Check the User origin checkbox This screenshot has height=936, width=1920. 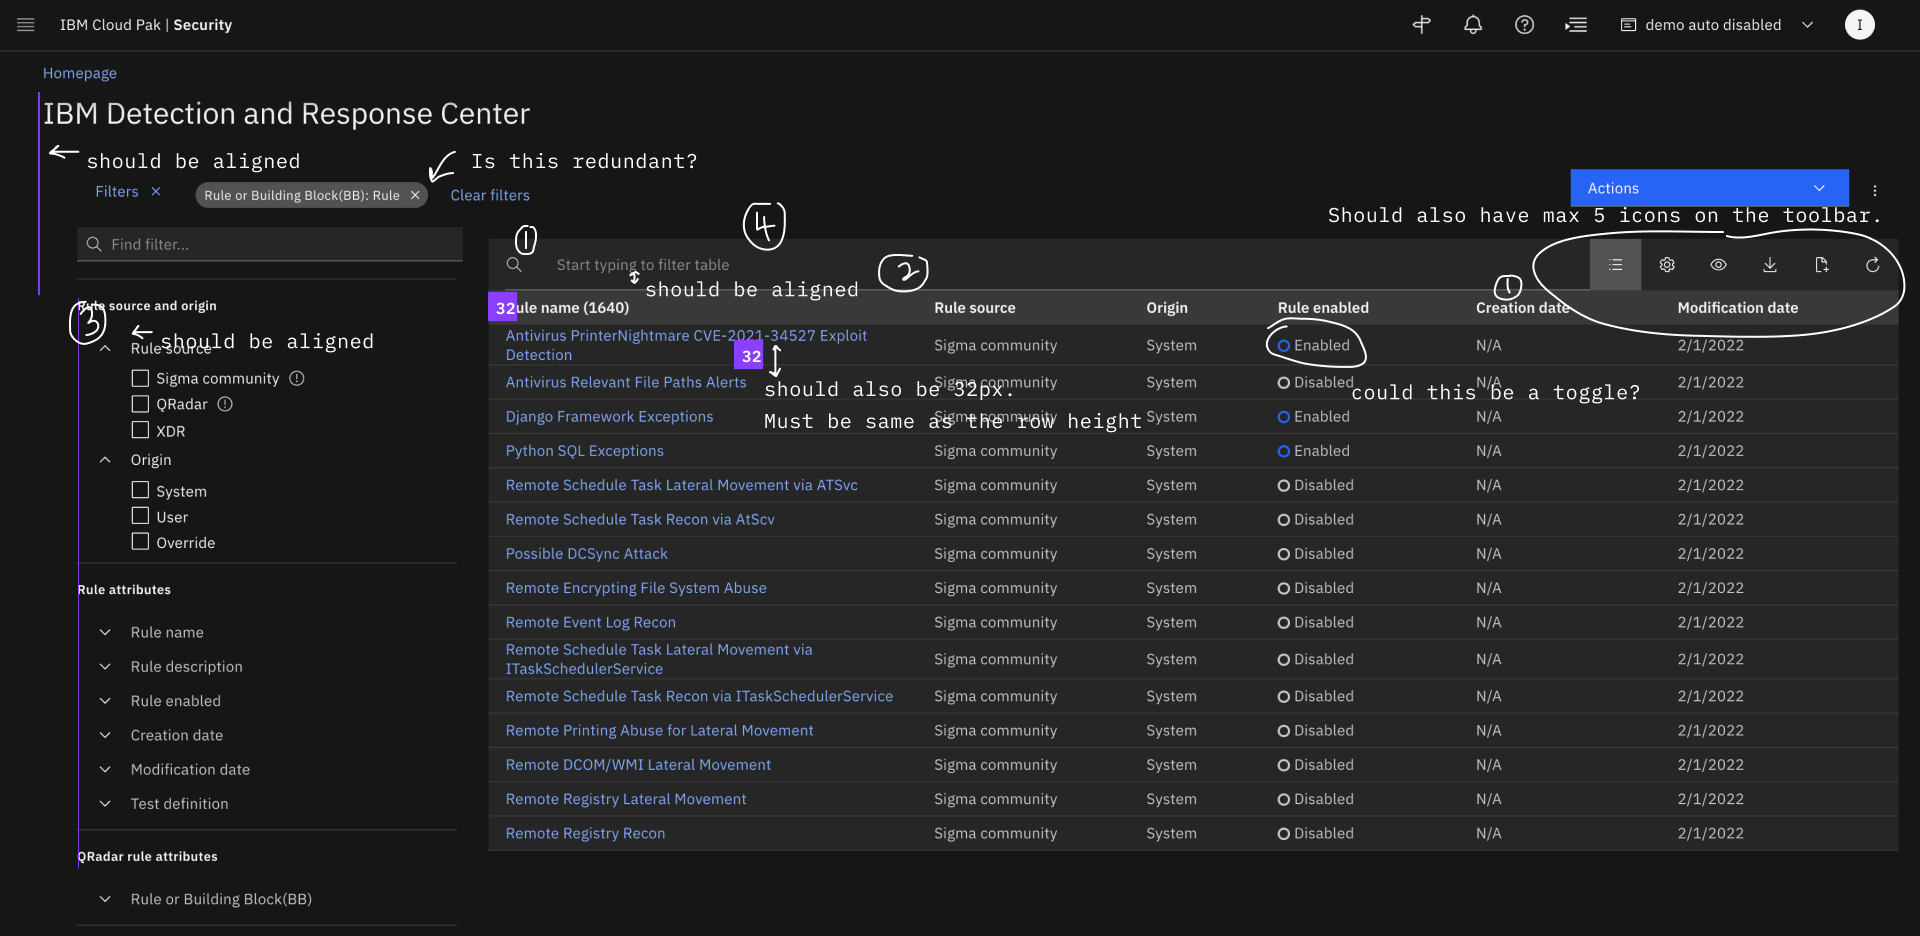[140, 516]
